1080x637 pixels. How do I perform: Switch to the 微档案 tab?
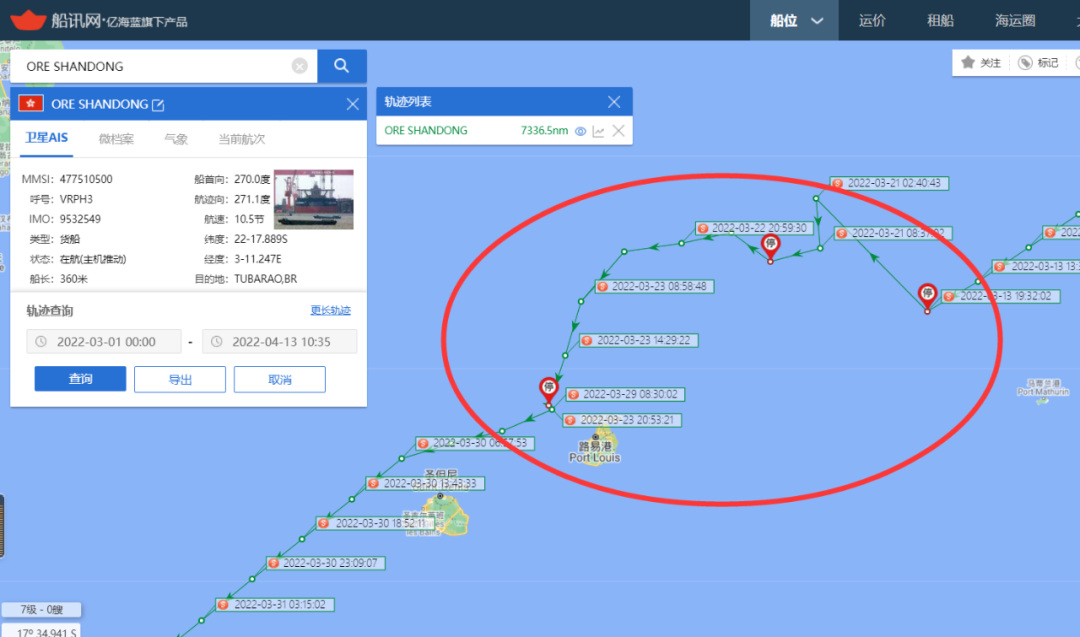(x=116, y=139)
